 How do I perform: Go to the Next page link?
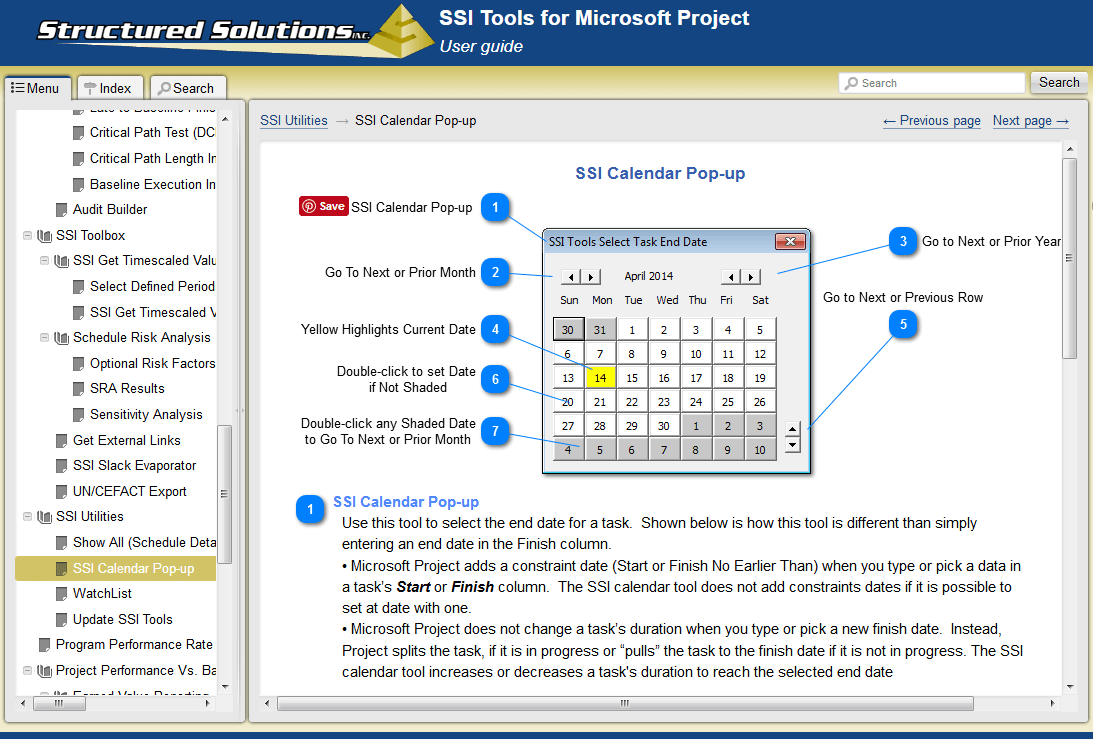pyautogui.click(x=1031, y=121)
